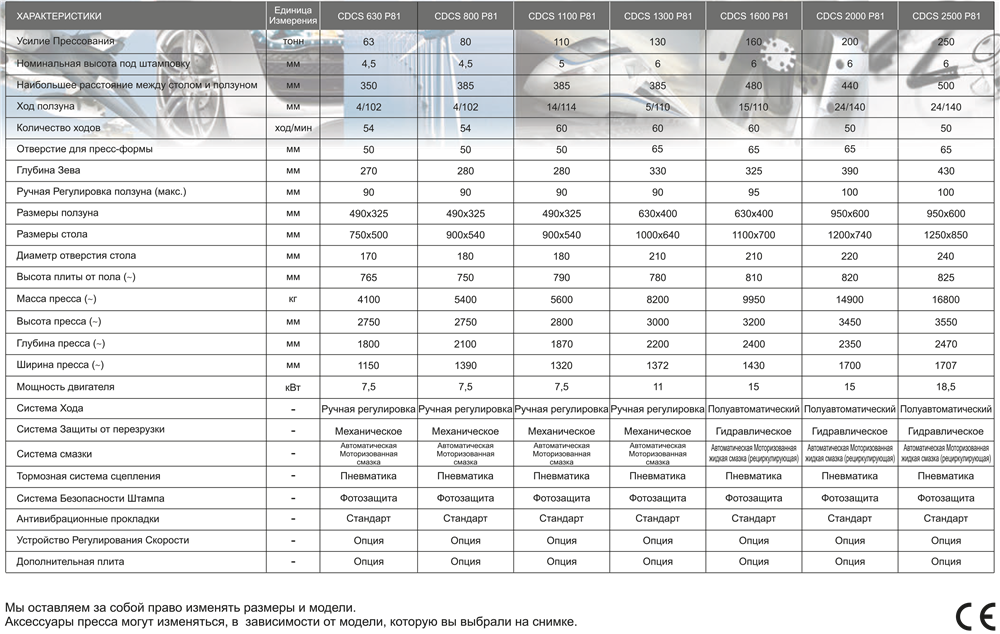Click the 240 table hole diameter value
The height and width of the screenshot is (634, 1000).
[946, 256]
